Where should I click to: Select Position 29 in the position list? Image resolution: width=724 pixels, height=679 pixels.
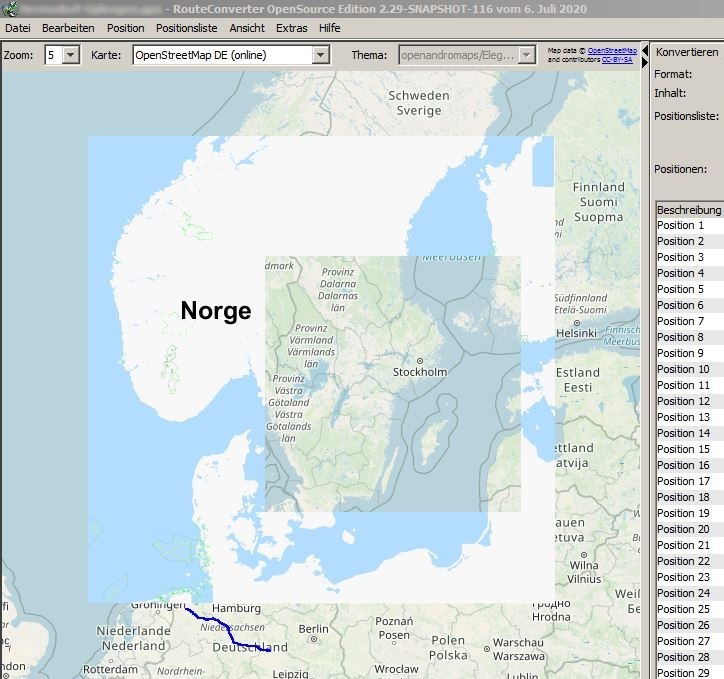(x=683, y=672)
